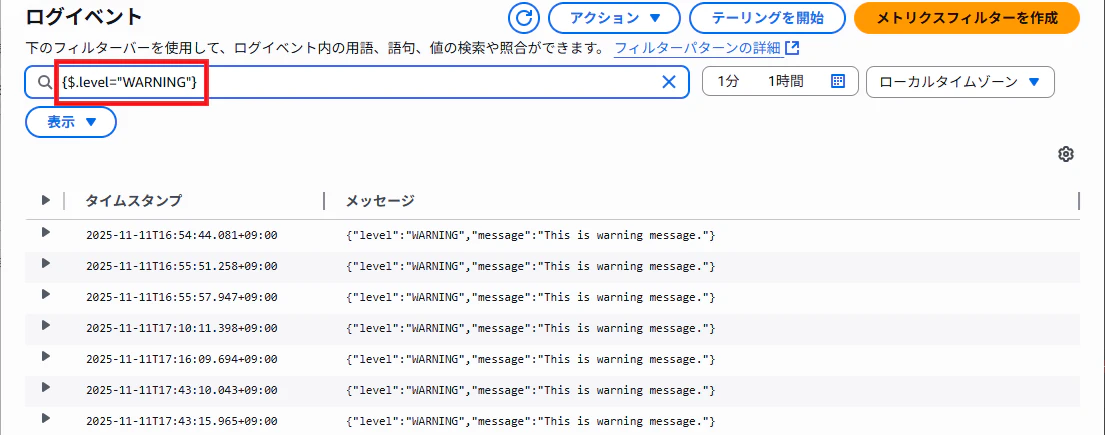Click message of the 16:55:51.258 row

(x=531, y=266)
